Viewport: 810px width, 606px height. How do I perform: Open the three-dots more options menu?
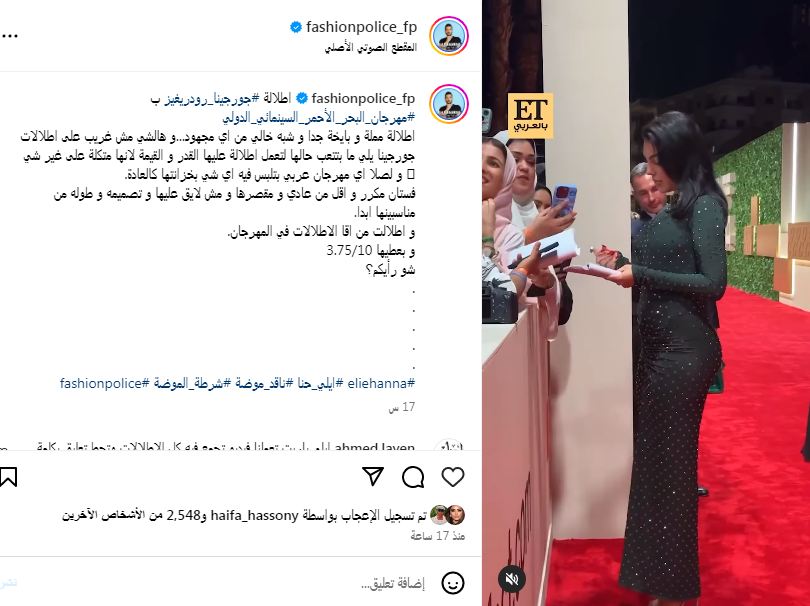9,36
